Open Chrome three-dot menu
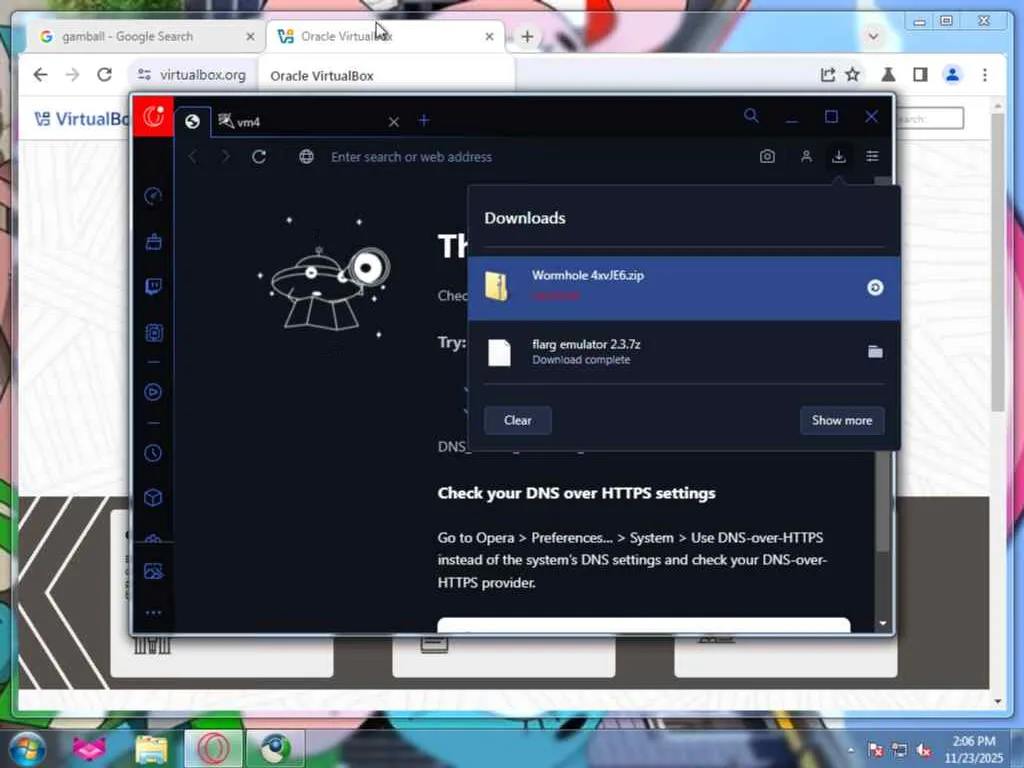Image resolution: width=1024 pixels, height=768 pixels. point(985,75)
